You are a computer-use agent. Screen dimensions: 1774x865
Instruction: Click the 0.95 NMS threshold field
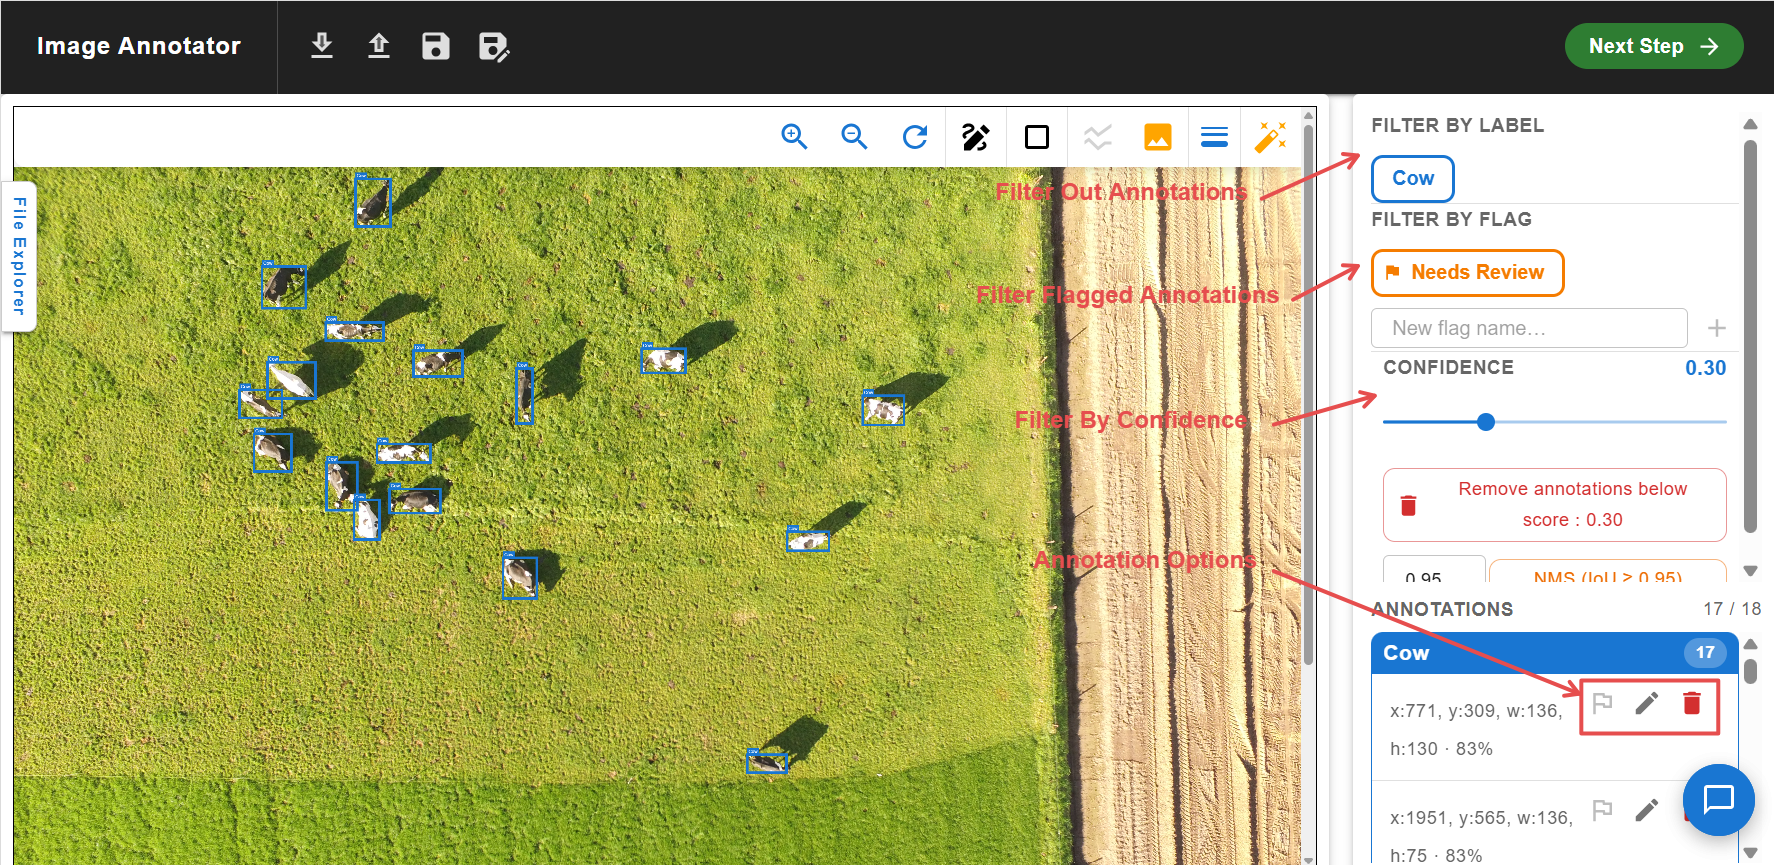tap(1434, 570)
